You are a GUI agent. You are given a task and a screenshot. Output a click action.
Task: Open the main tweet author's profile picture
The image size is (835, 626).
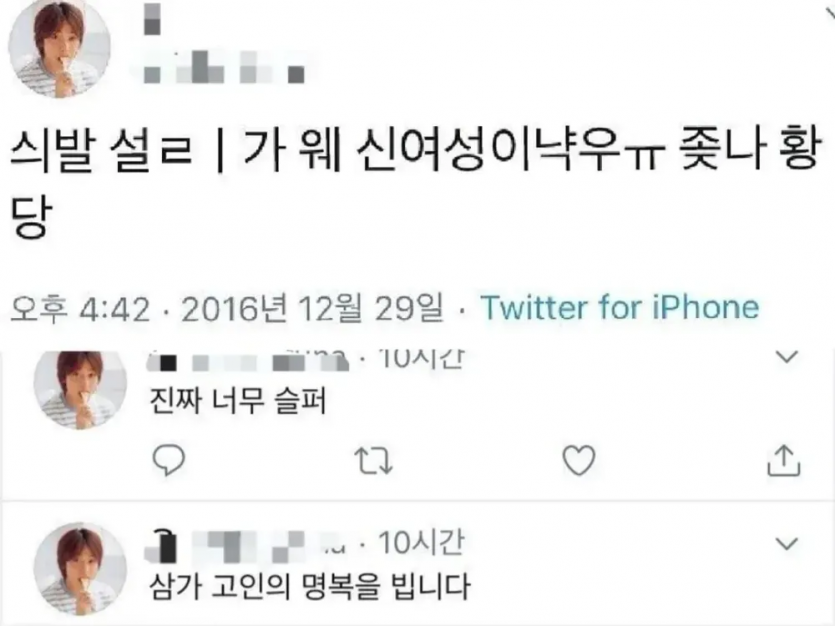tap(60, 48)
